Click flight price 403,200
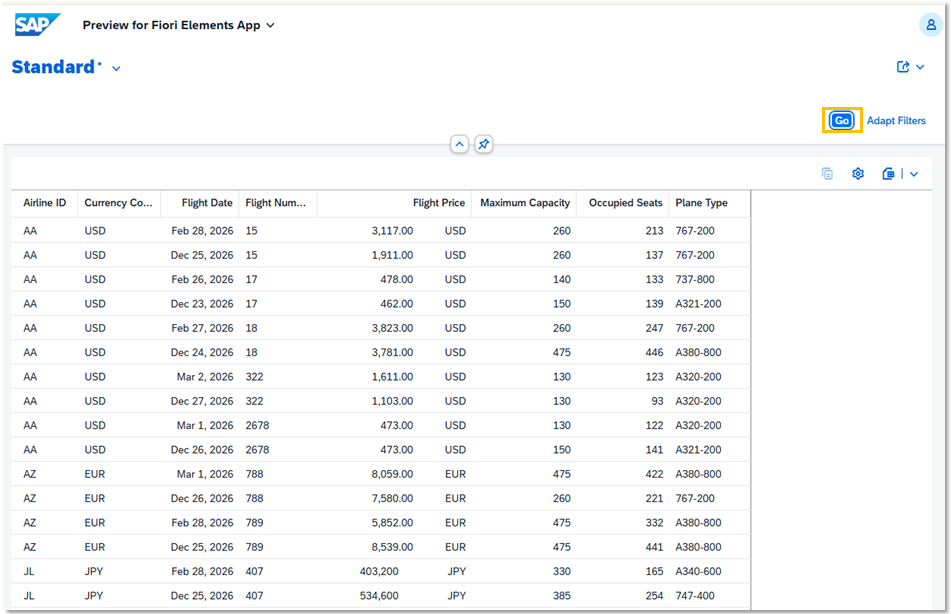The width and height of the screenshot is (951, 614). (x=379, y=571)
